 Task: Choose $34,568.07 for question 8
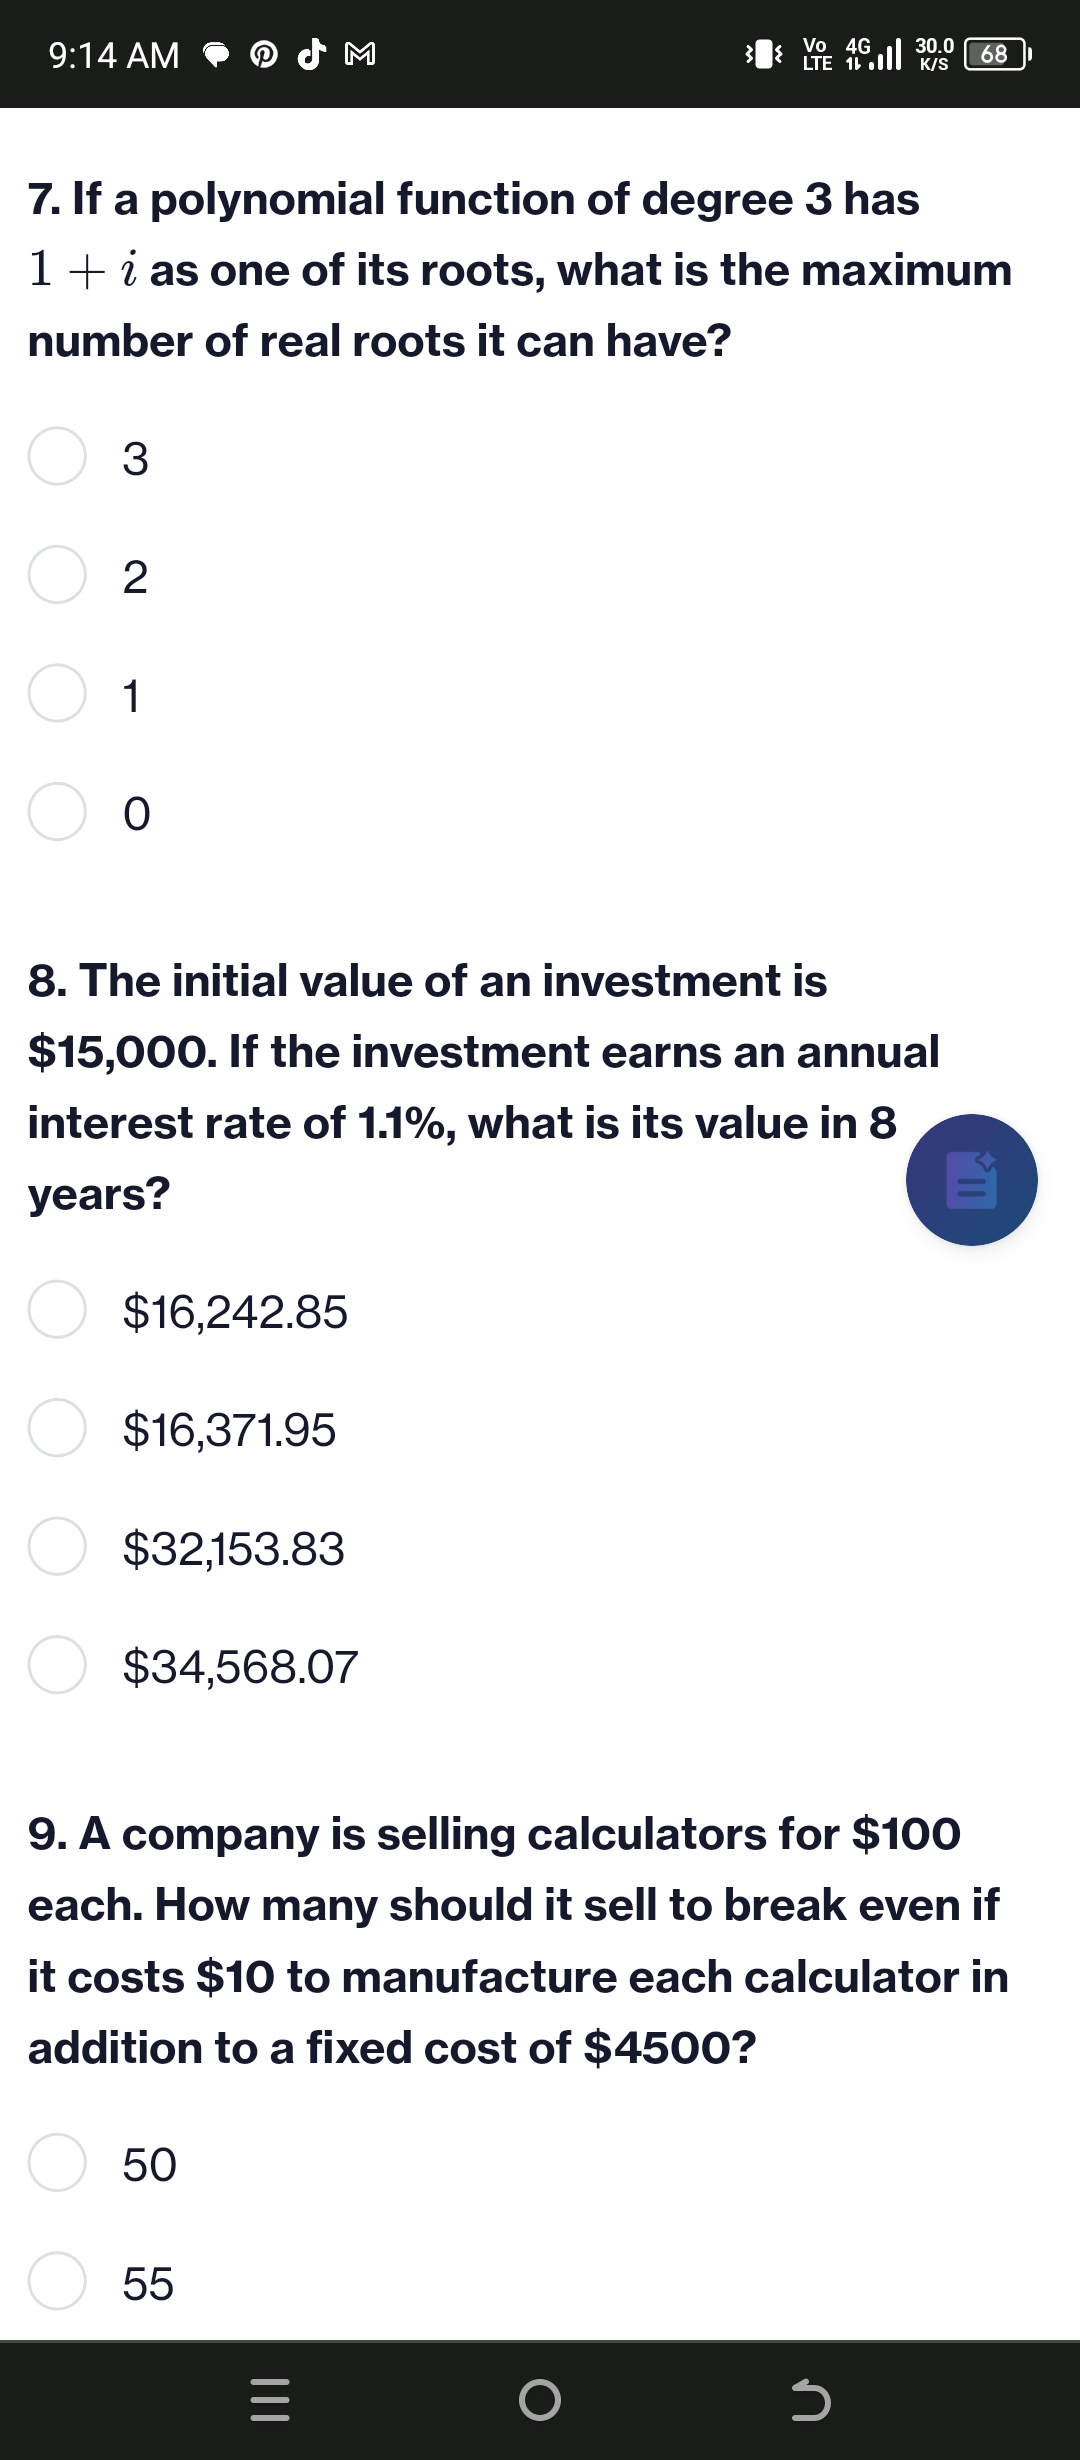pyautogui.click(x=57, y=1665)
